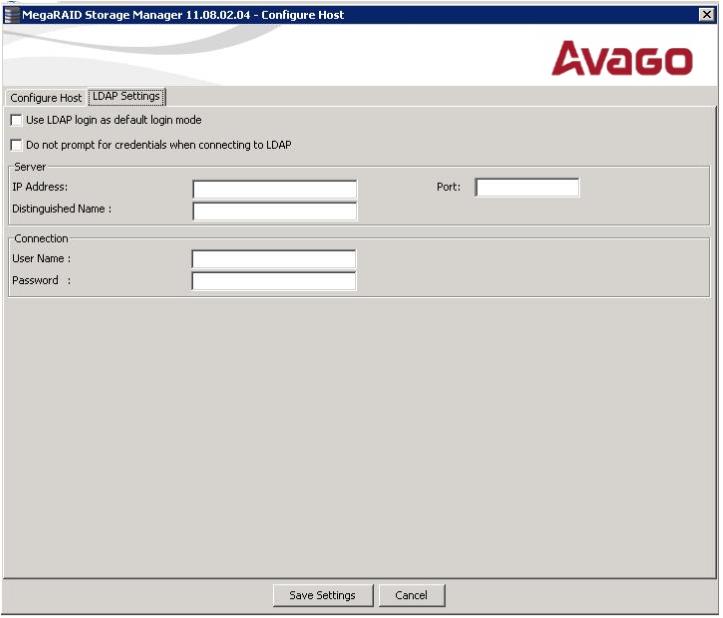
Task: Select the LDAP Settings tab
Action: (x=127, y=96)
